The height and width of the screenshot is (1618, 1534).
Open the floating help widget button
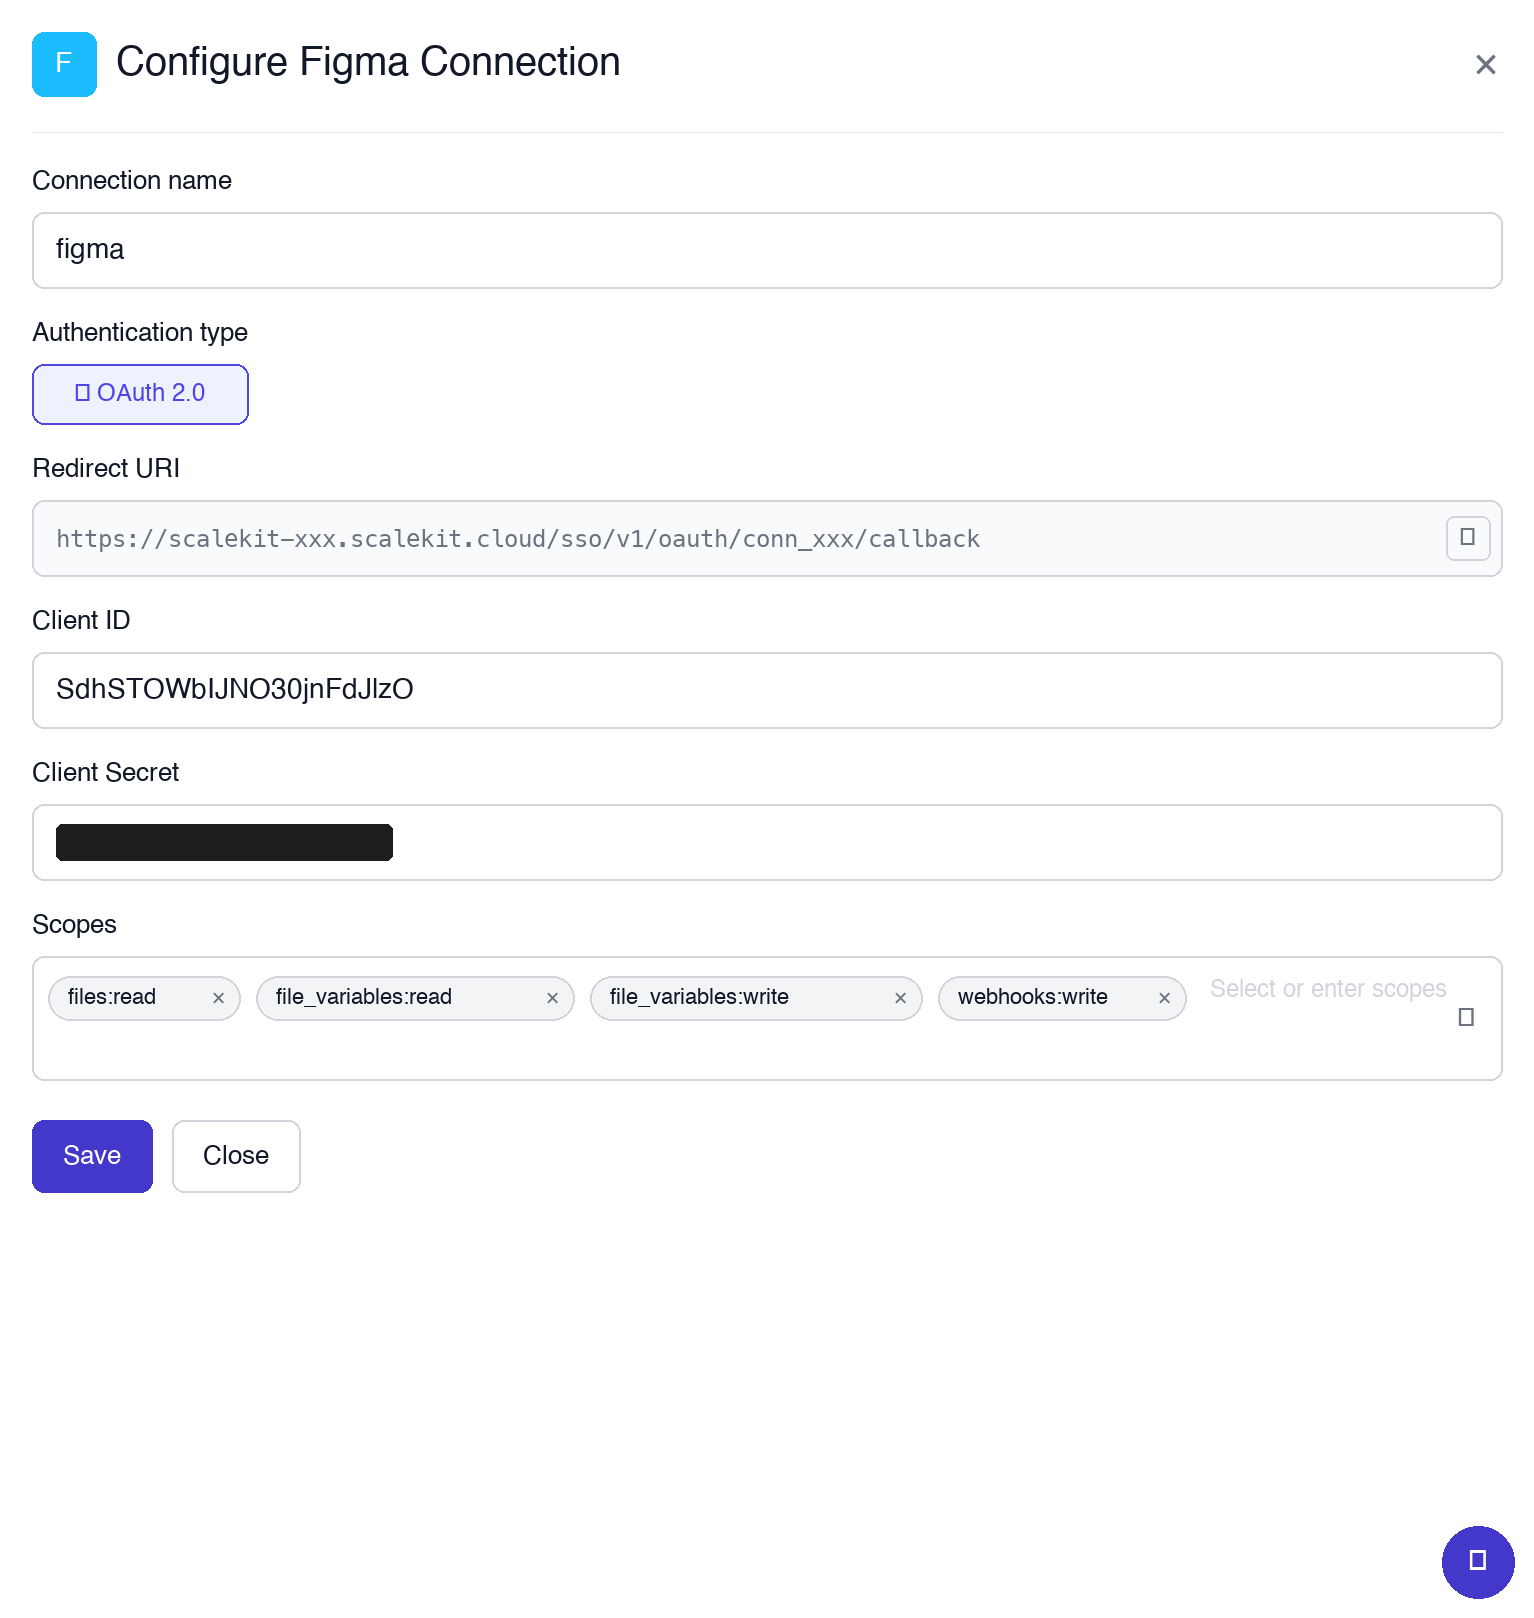(1477, 1561)
